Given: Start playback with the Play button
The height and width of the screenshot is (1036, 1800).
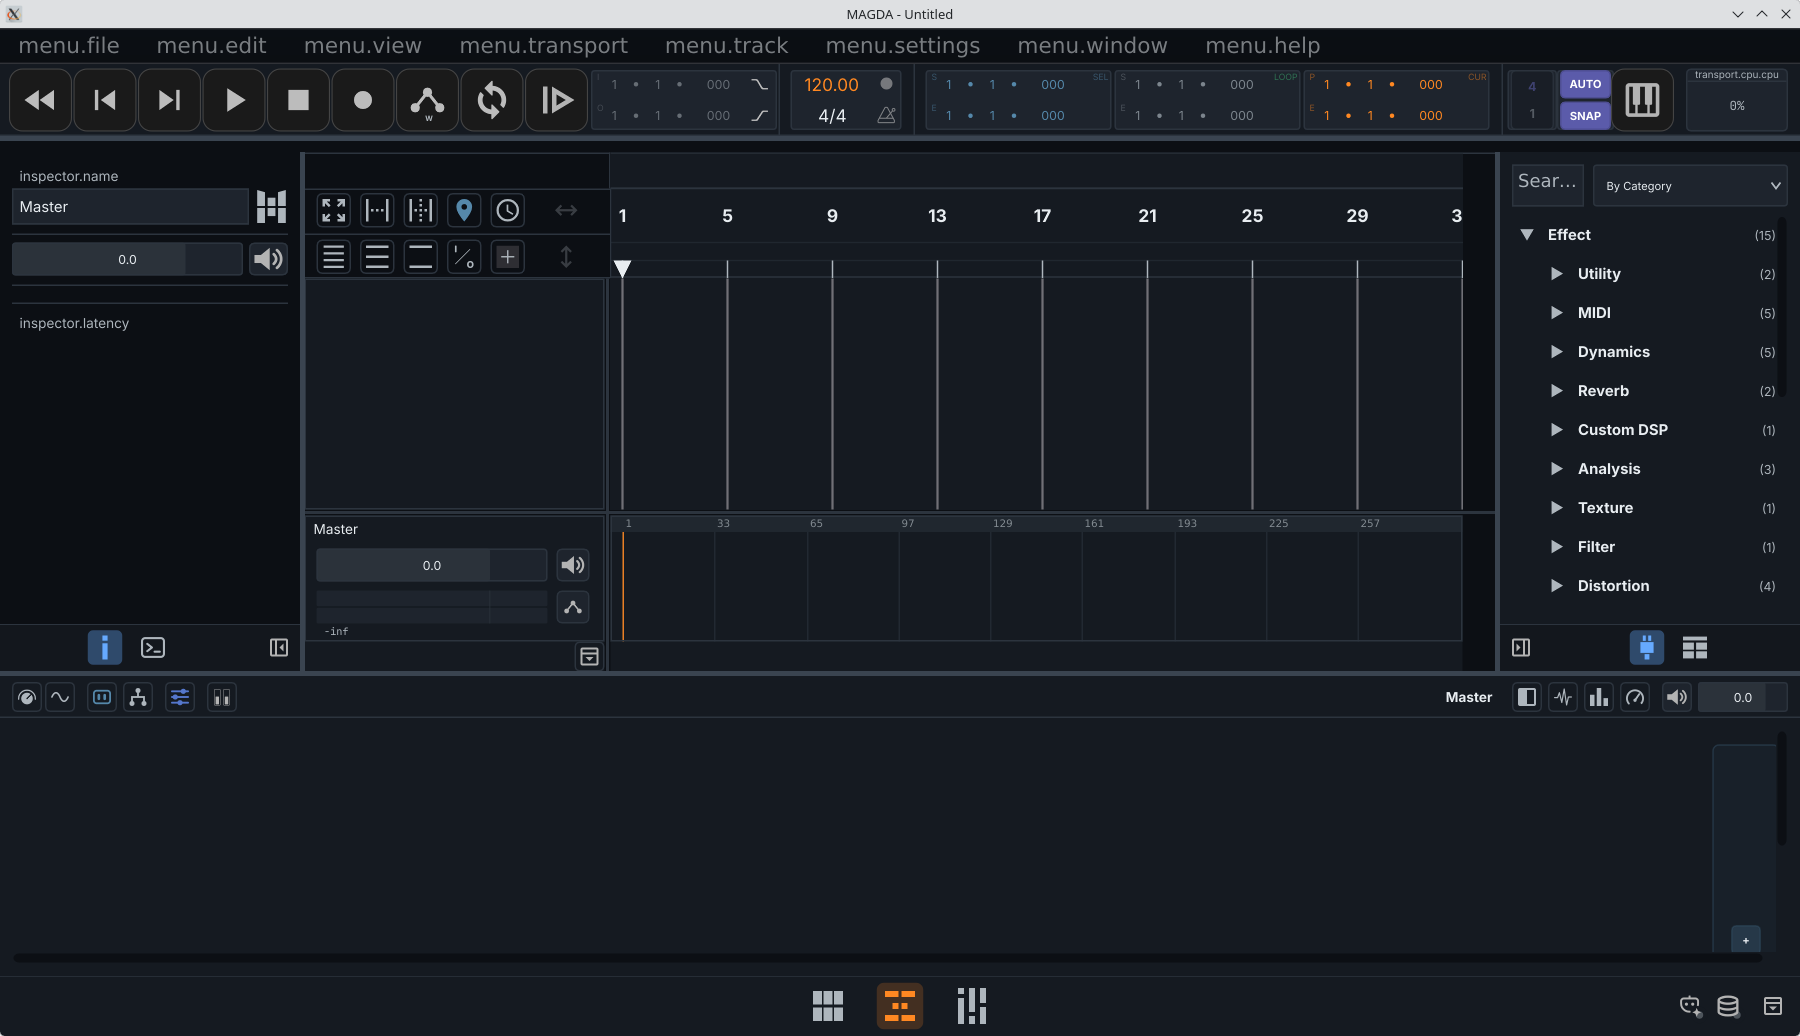Looking at the screenshot, I should point(234,100).
